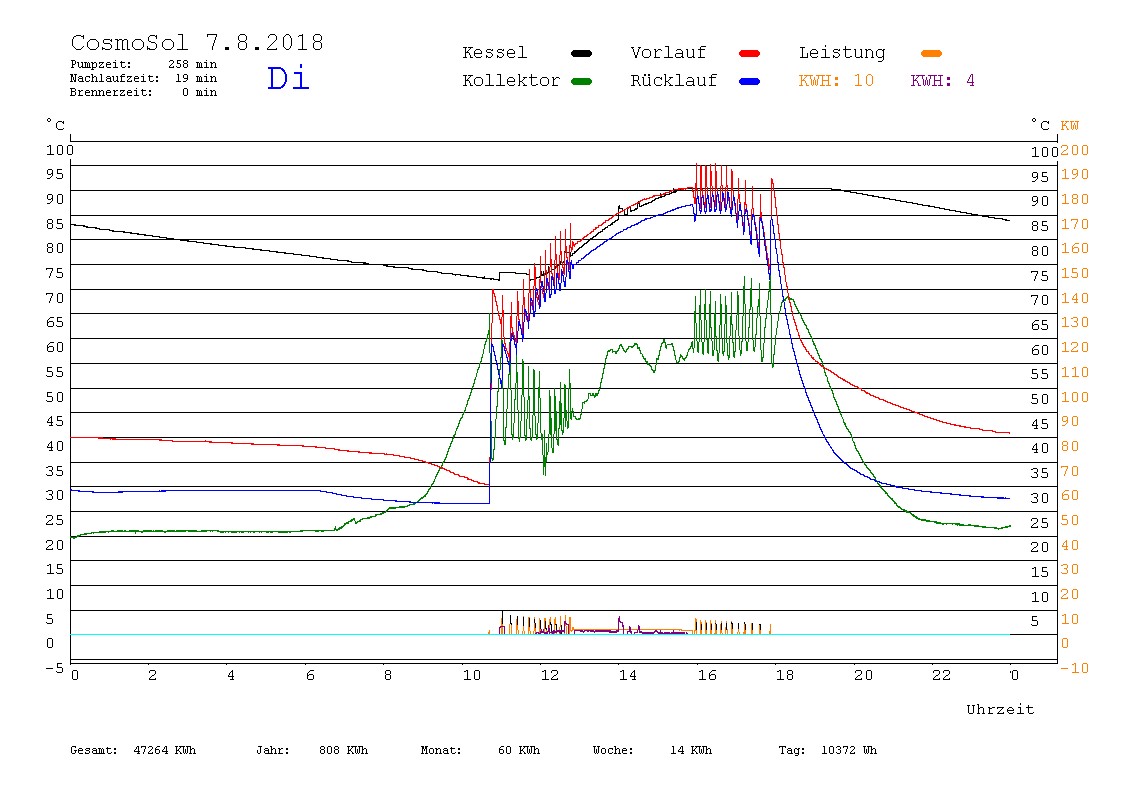The image size is (1148, 812).
Task: Select the chart title 'CosmoSol 7.8.2018'
Action: tap(197, 42)
